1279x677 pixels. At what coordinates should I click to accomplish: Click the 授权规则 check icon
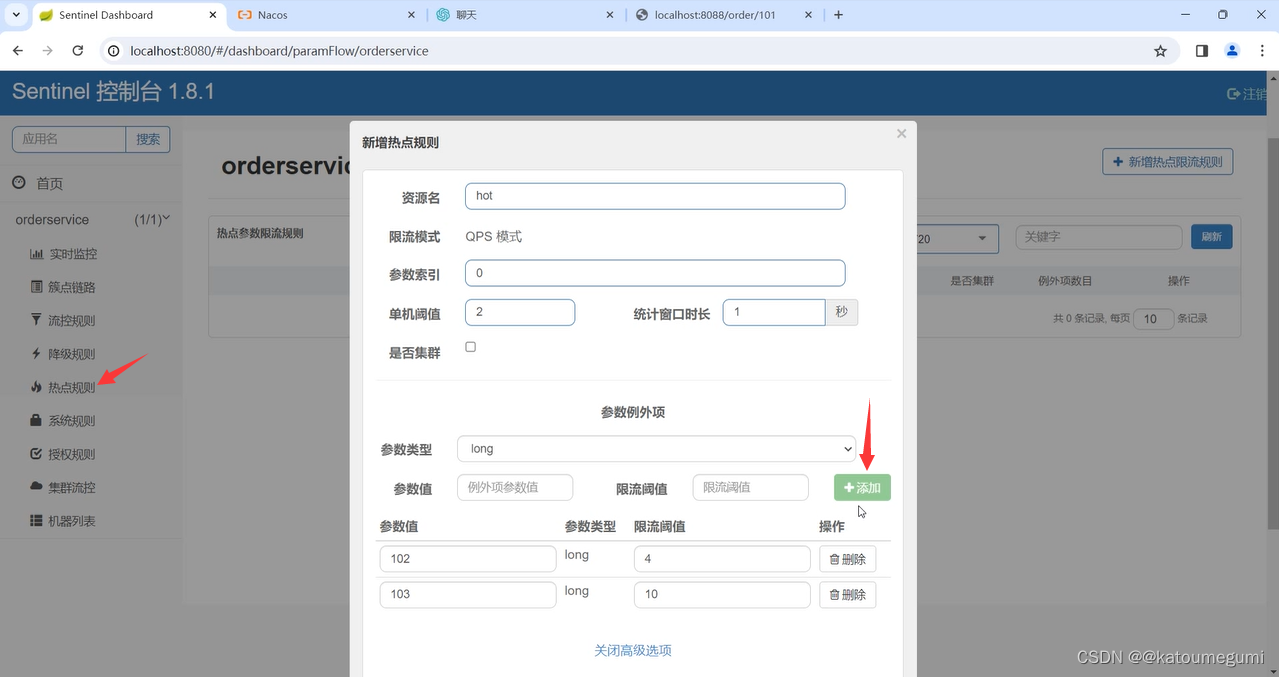coord(37,454)
